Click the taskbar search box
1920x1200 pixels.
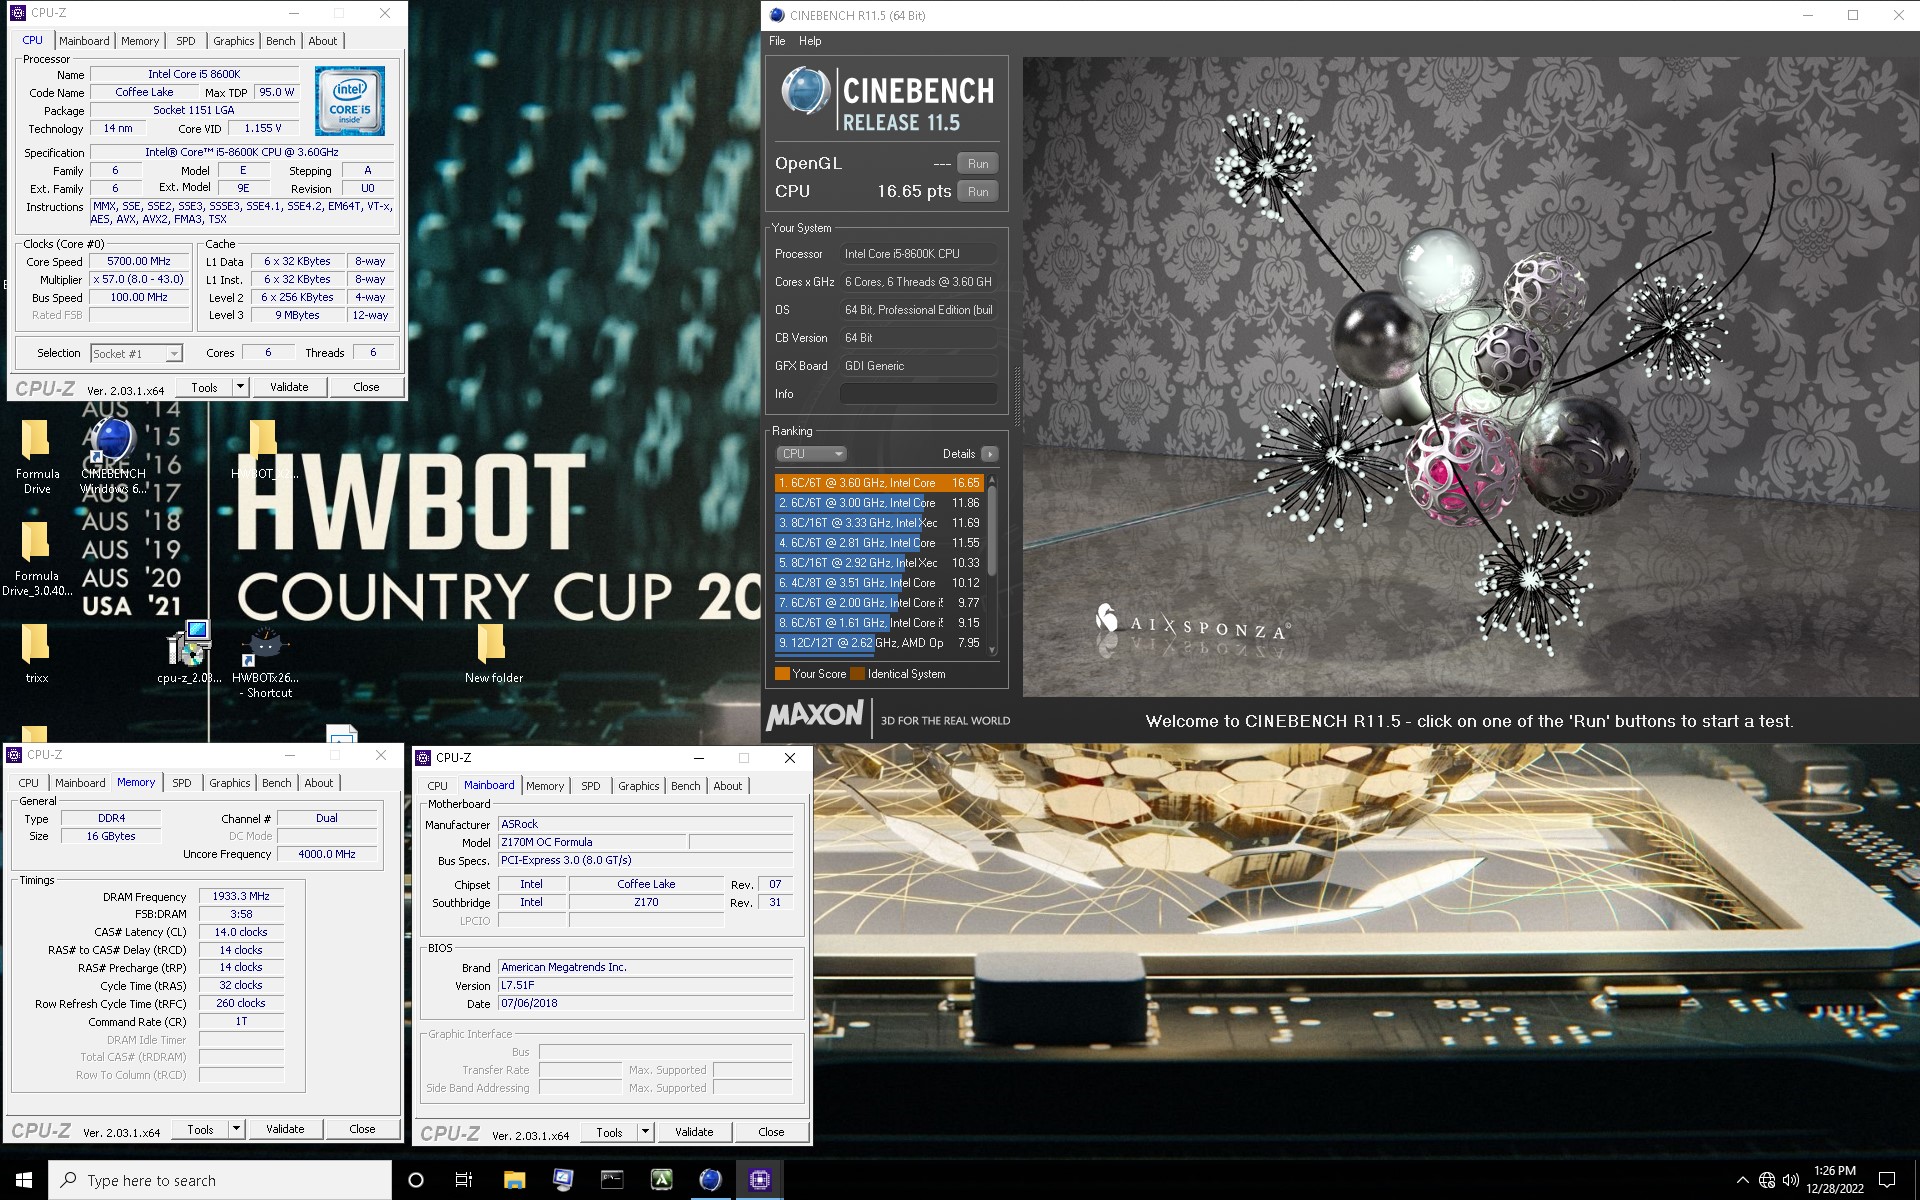click(x=220, y=1180)
